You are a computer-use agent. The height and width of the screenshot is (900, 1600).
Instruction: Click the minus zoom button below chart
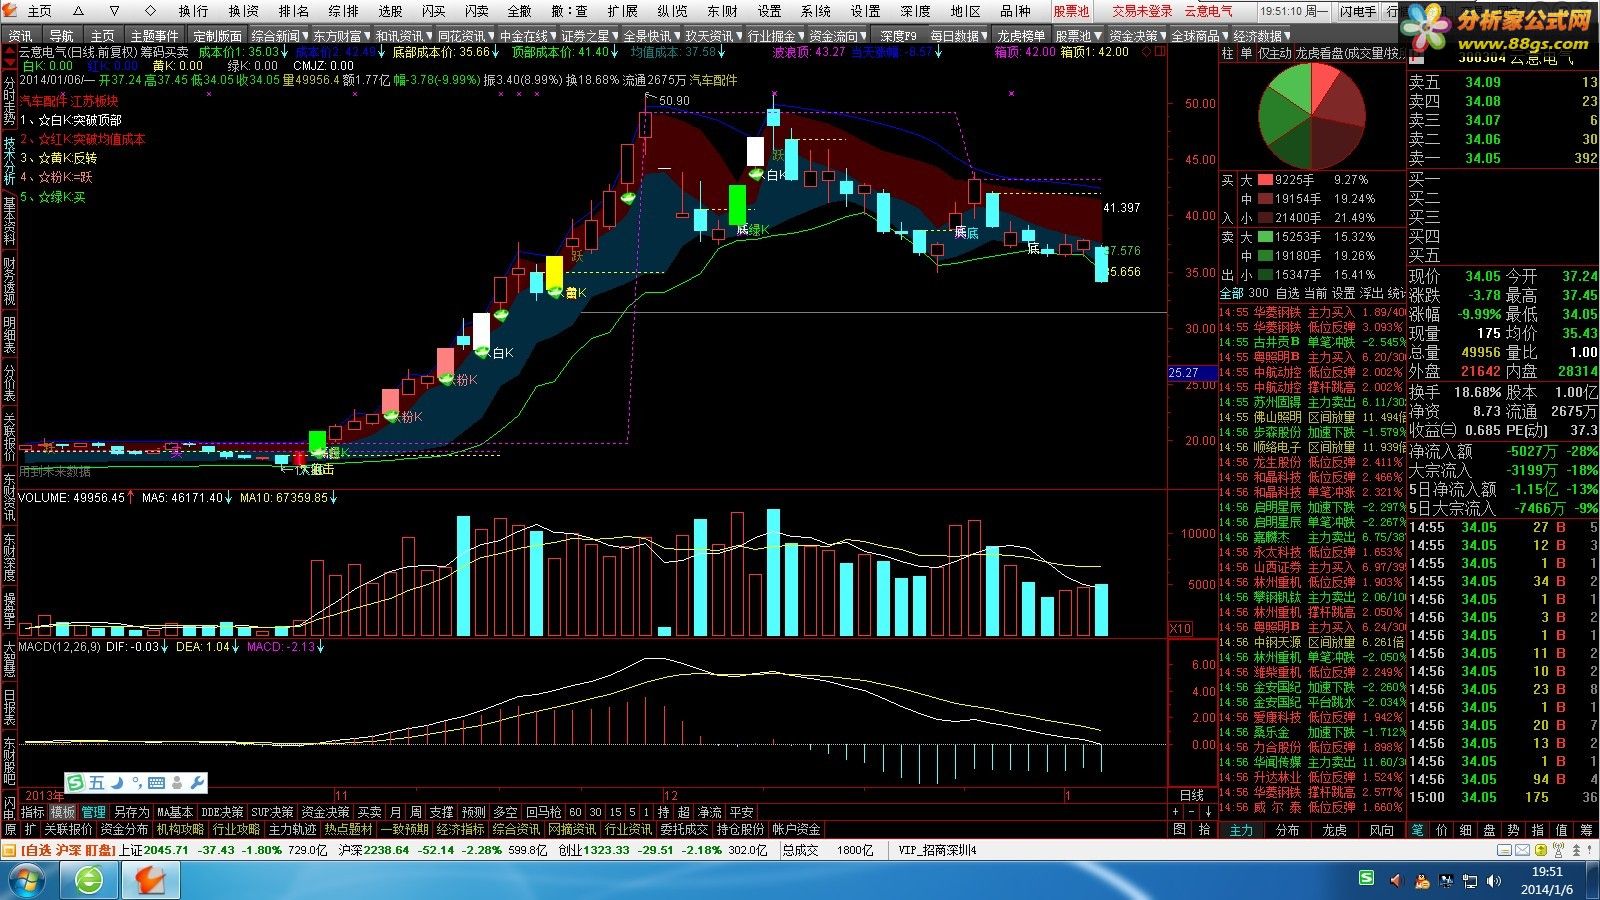pyautogui.click(x=1192, y=812)
